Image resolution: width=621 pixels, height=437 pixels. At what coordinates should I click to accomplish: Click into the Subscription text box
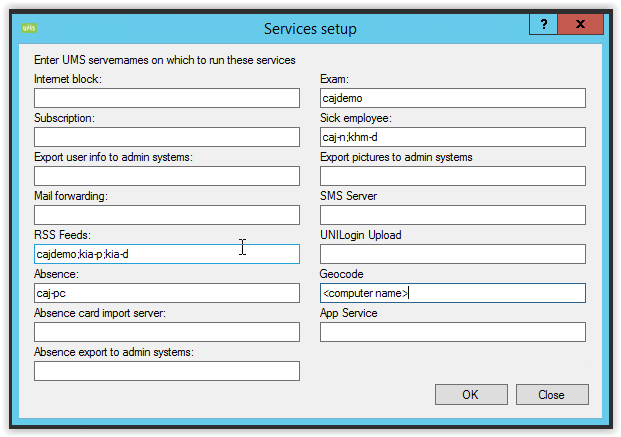point(167,137)
